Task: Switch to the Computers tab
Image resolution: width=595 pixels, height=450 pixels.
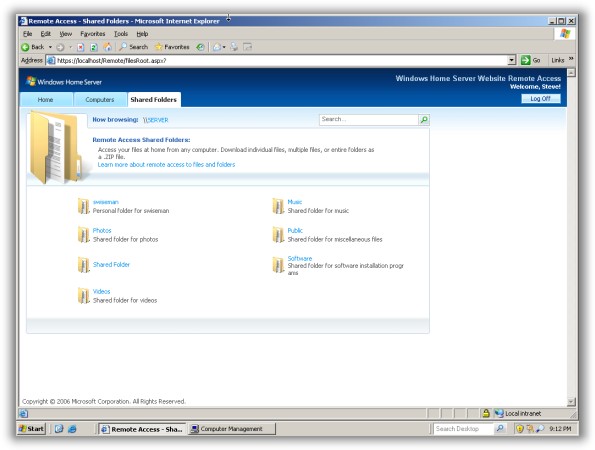Action: (100, 100)
